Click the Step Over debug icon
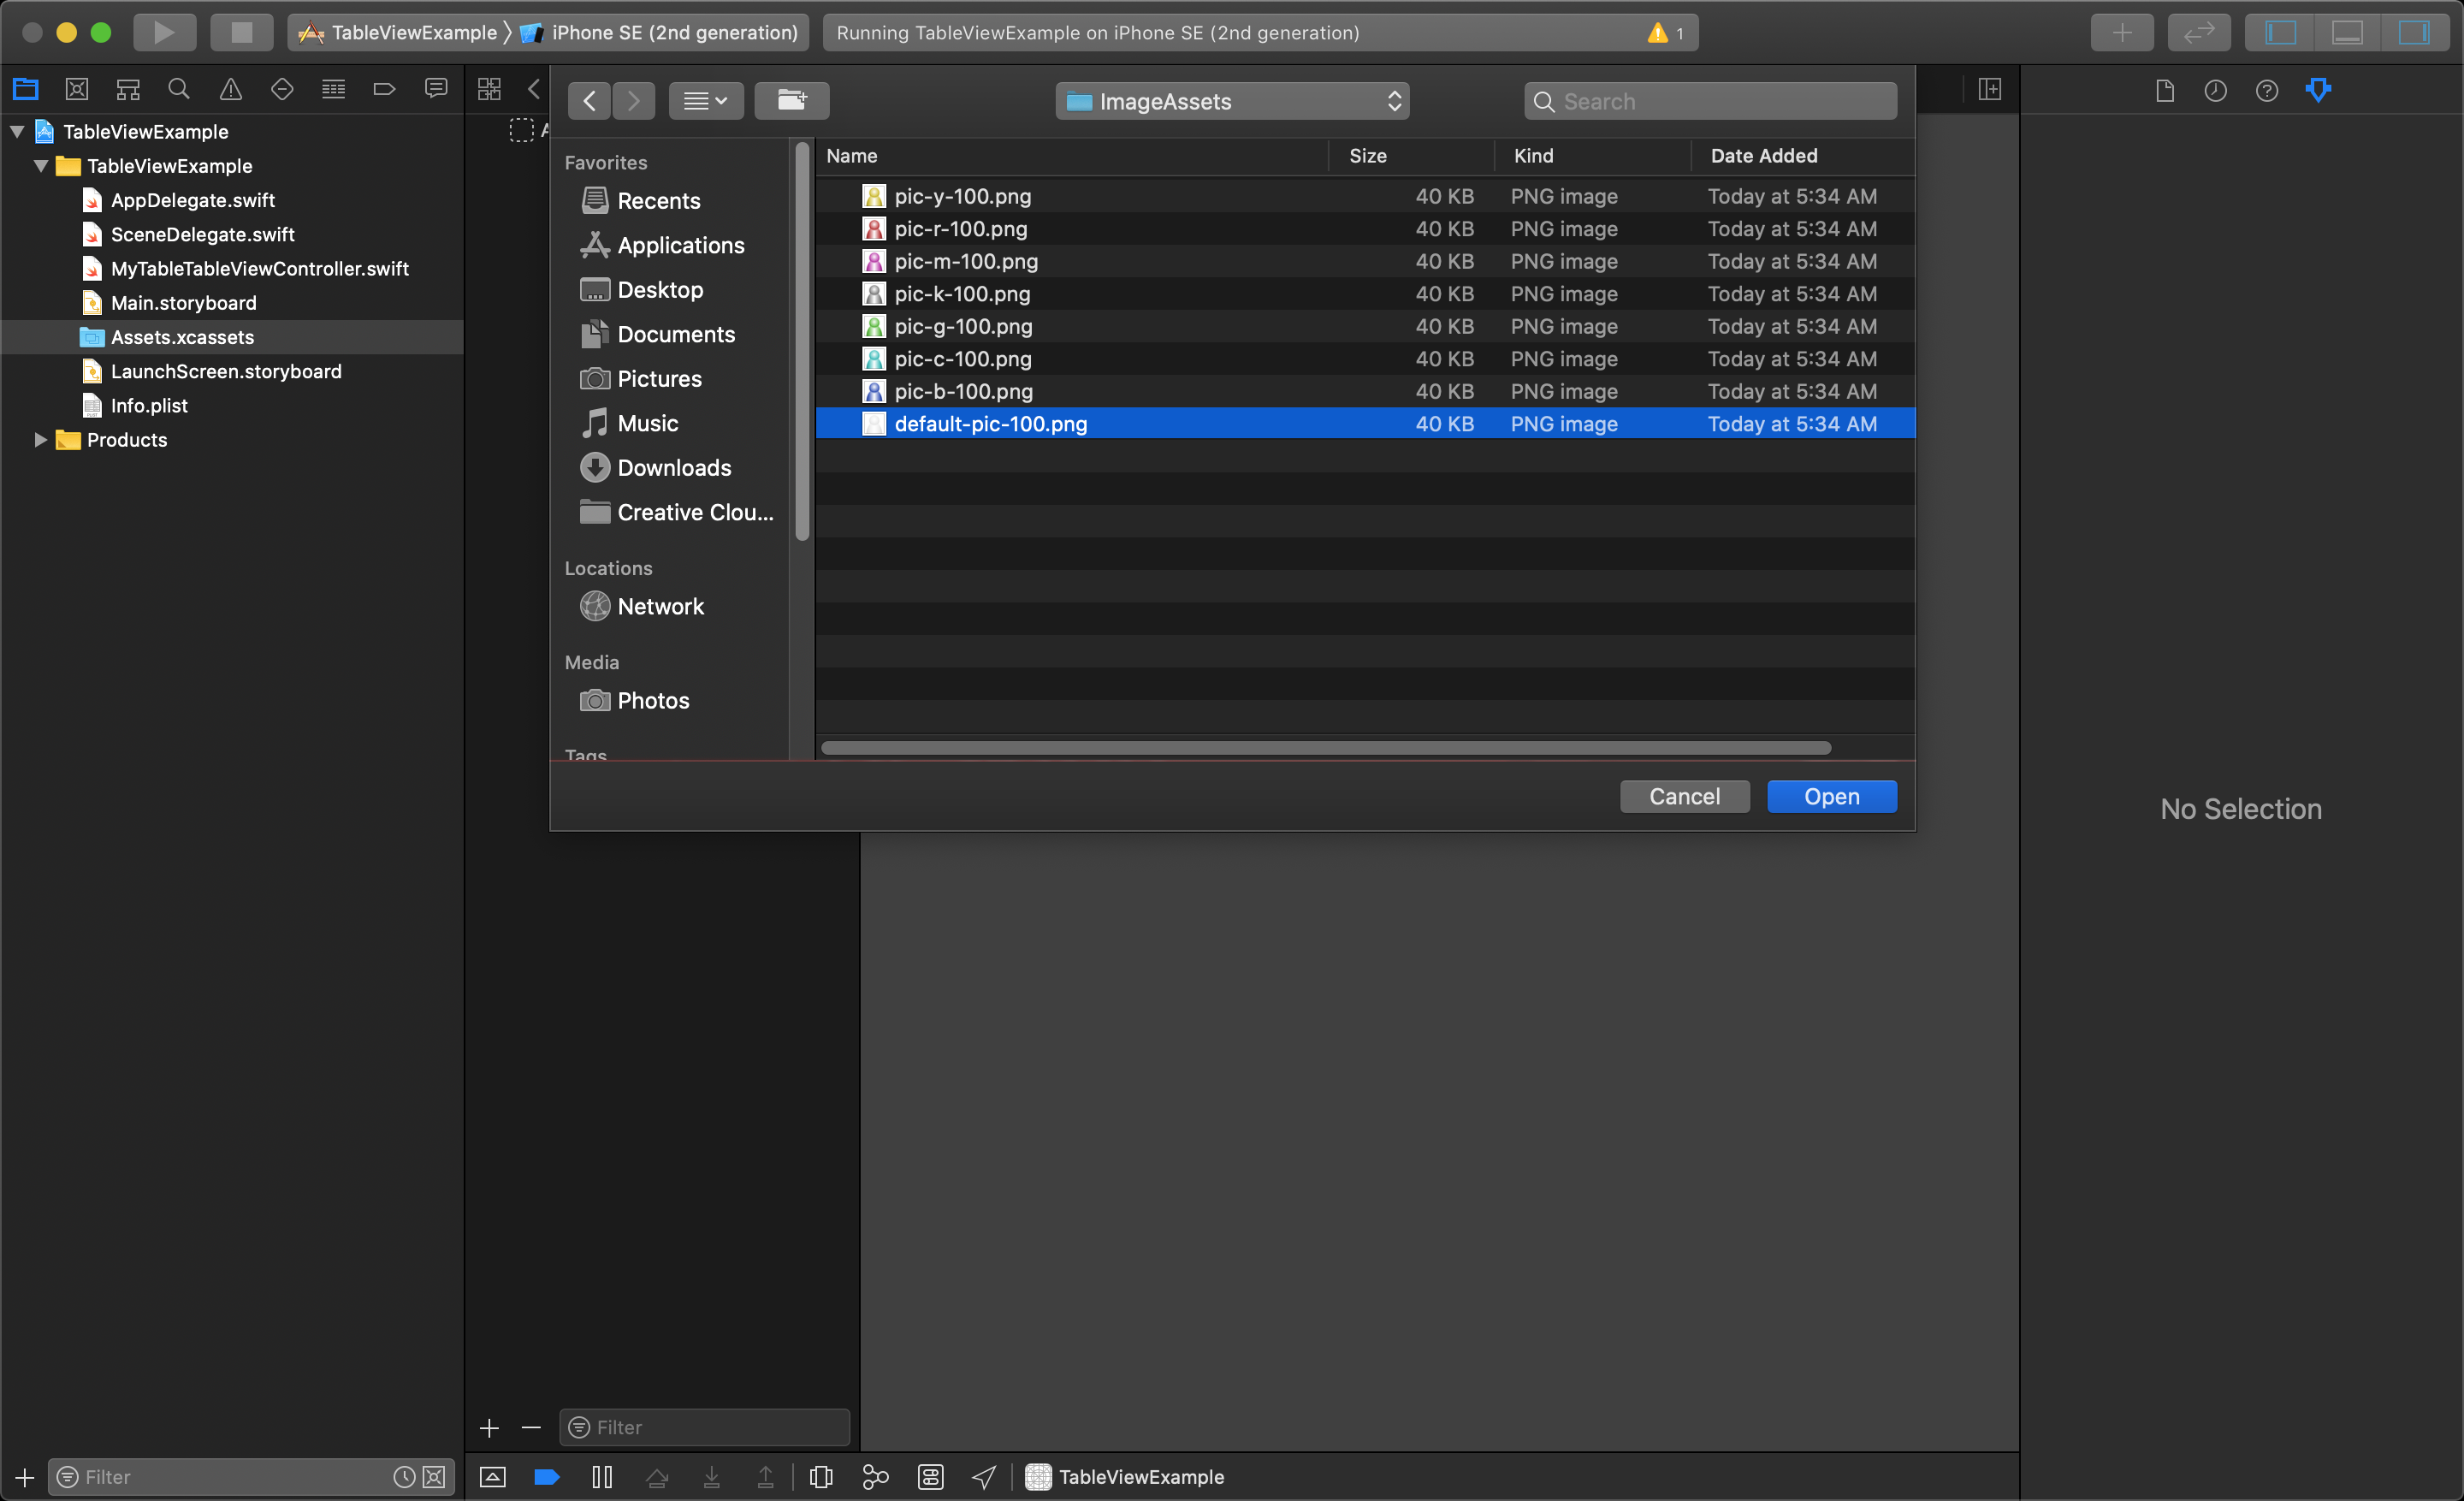 pos(657,1476)
